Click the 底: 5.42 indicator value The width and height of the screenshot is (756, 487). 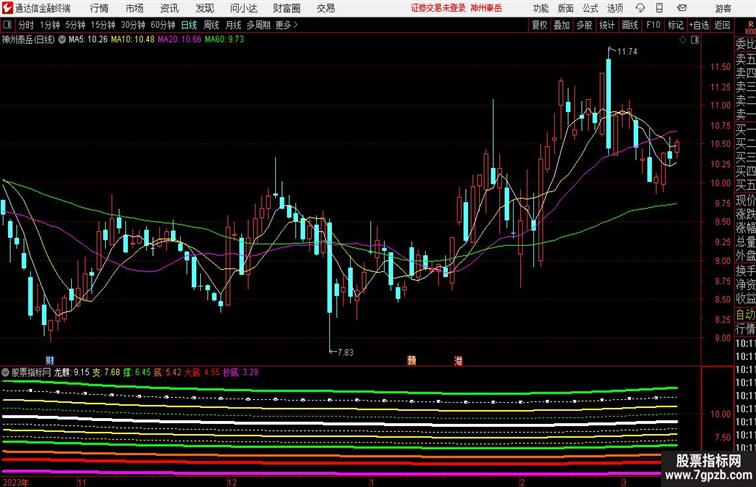tap(167, 372)
